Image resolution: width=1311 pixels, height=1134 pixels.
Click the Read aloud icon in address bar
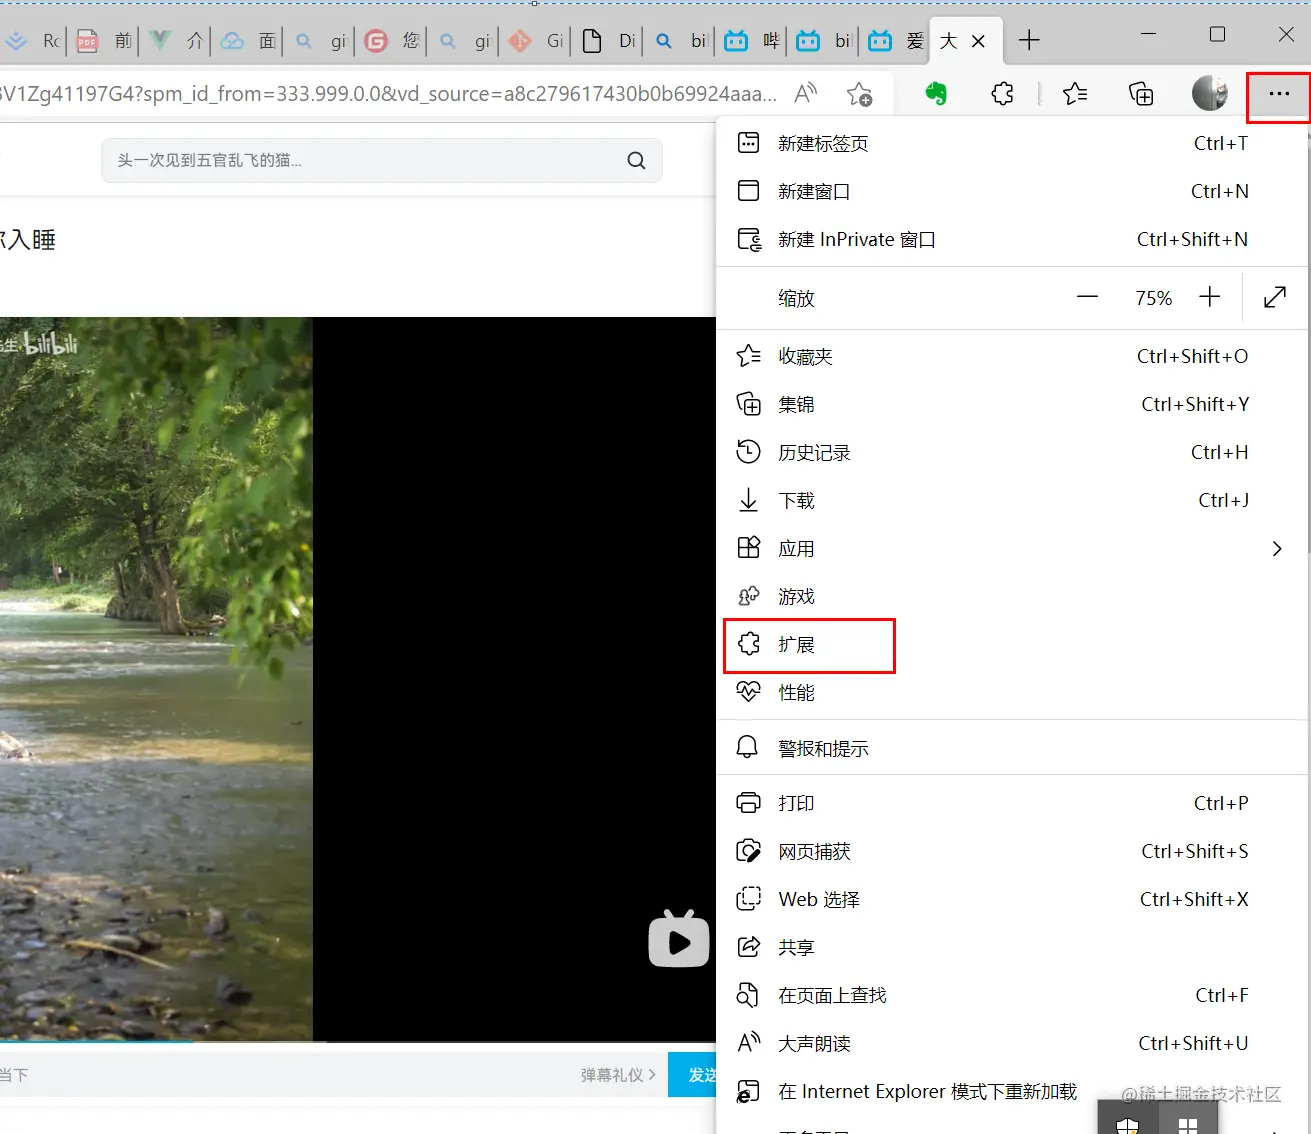pyautogui.click(x=805, y=94)
